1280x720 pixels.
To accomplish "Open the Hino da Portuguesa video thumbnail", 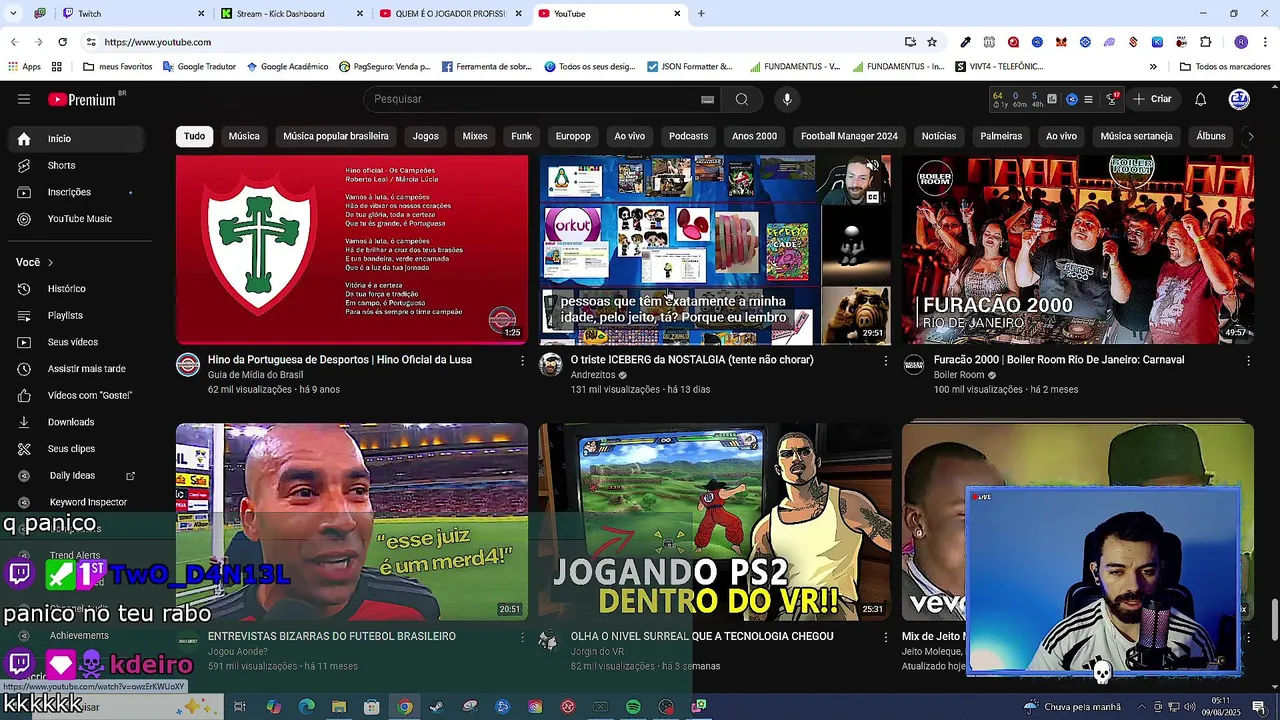I will pyautogui.click(x=352, y=249).
